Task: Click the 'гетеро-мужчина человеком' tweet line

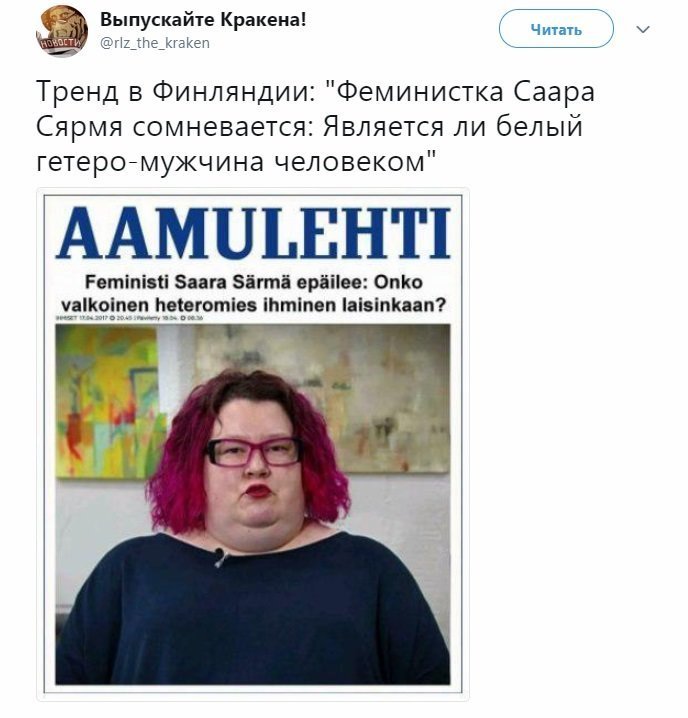Action: coord(235,161)
